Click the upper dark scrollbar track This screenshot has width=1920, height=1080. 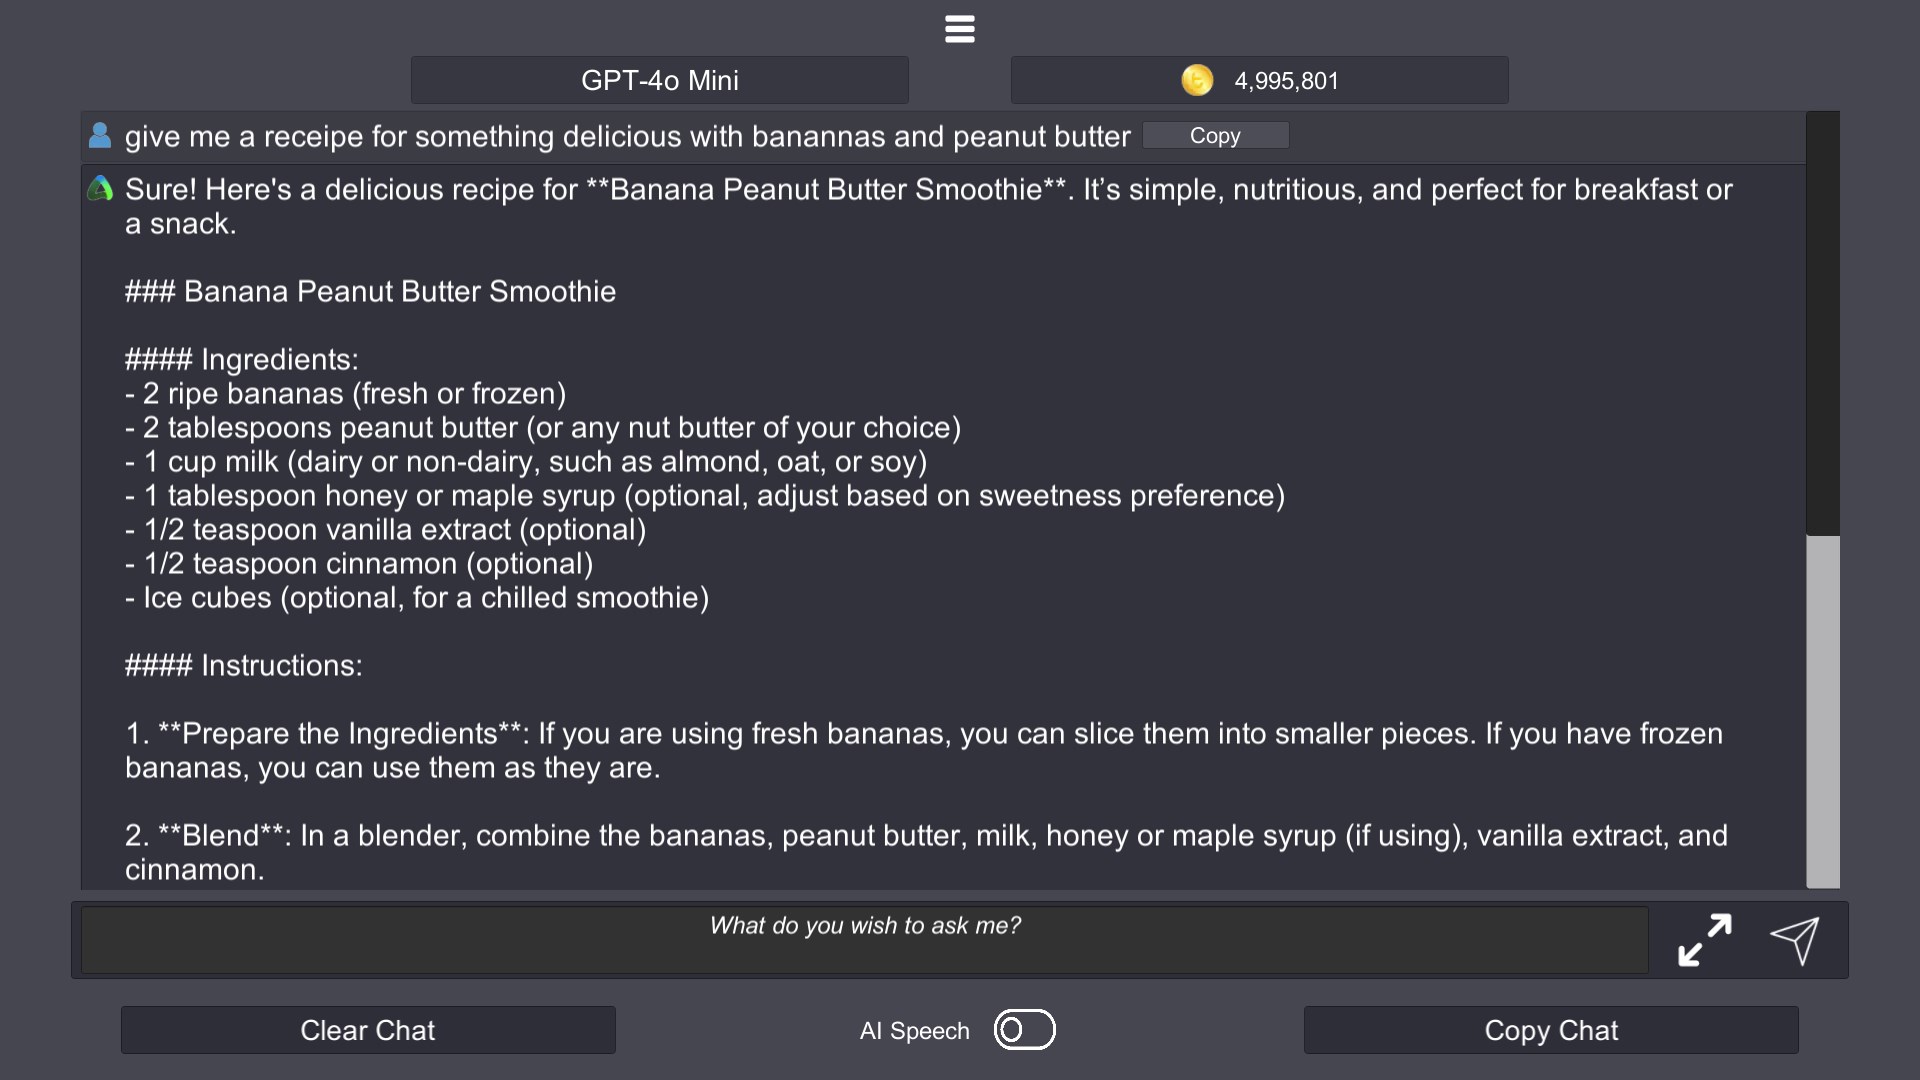[1823, 320]
